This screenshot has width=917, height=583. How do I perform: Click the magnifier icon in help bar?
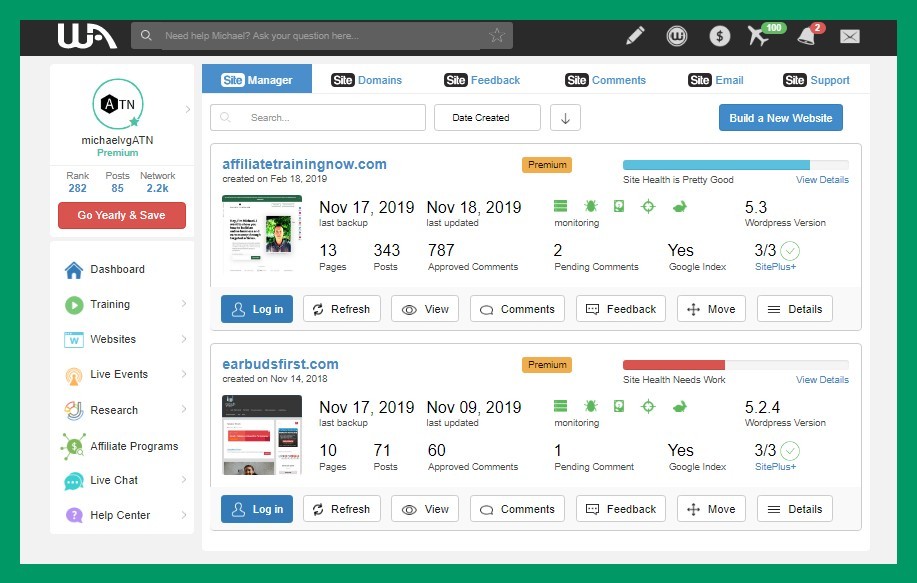click(x=146, y=35)
